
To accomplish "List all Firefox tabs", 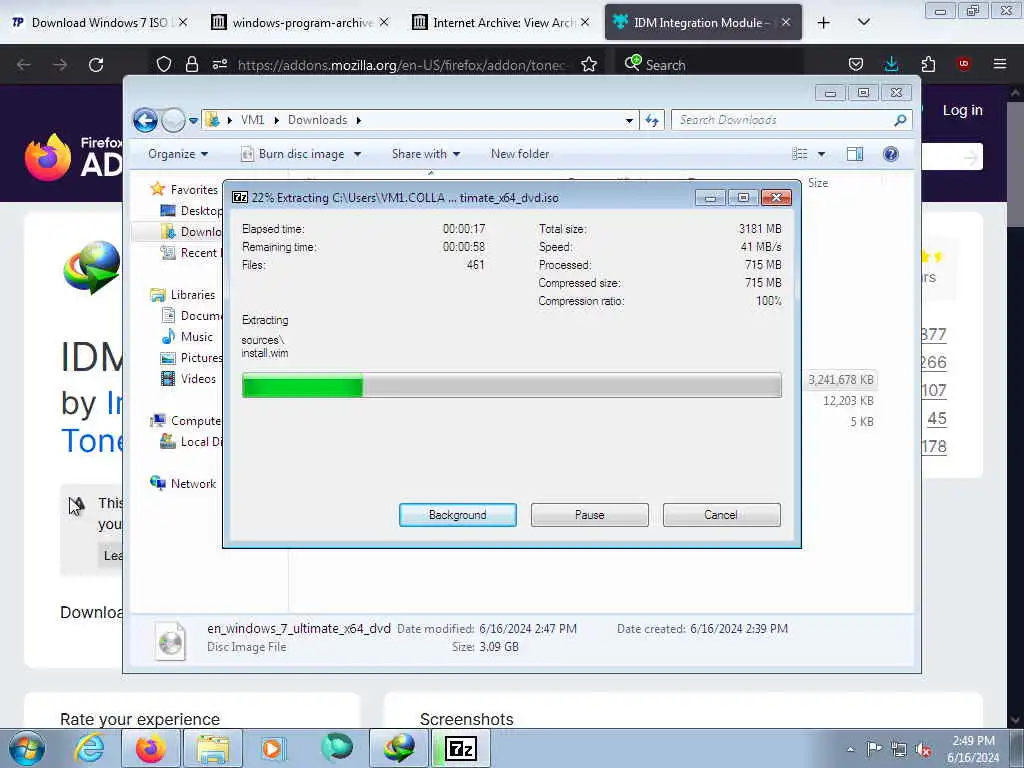I will (863, 22).
